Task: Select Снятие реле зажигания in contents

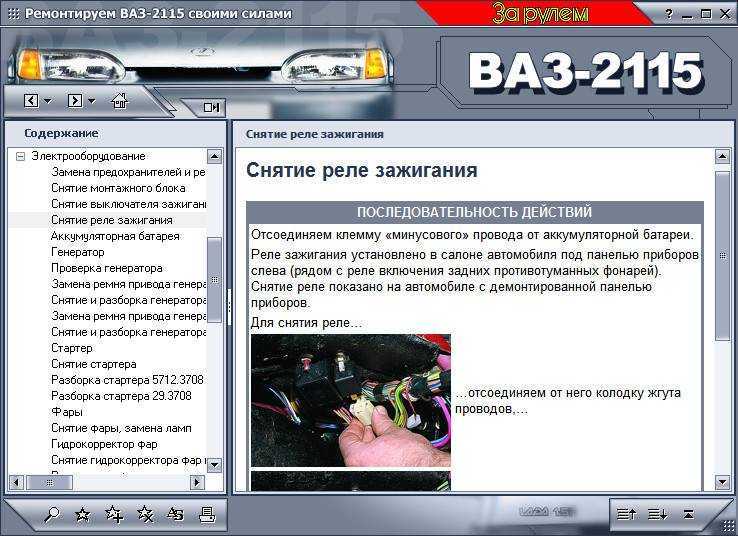Action: [112, 220]
